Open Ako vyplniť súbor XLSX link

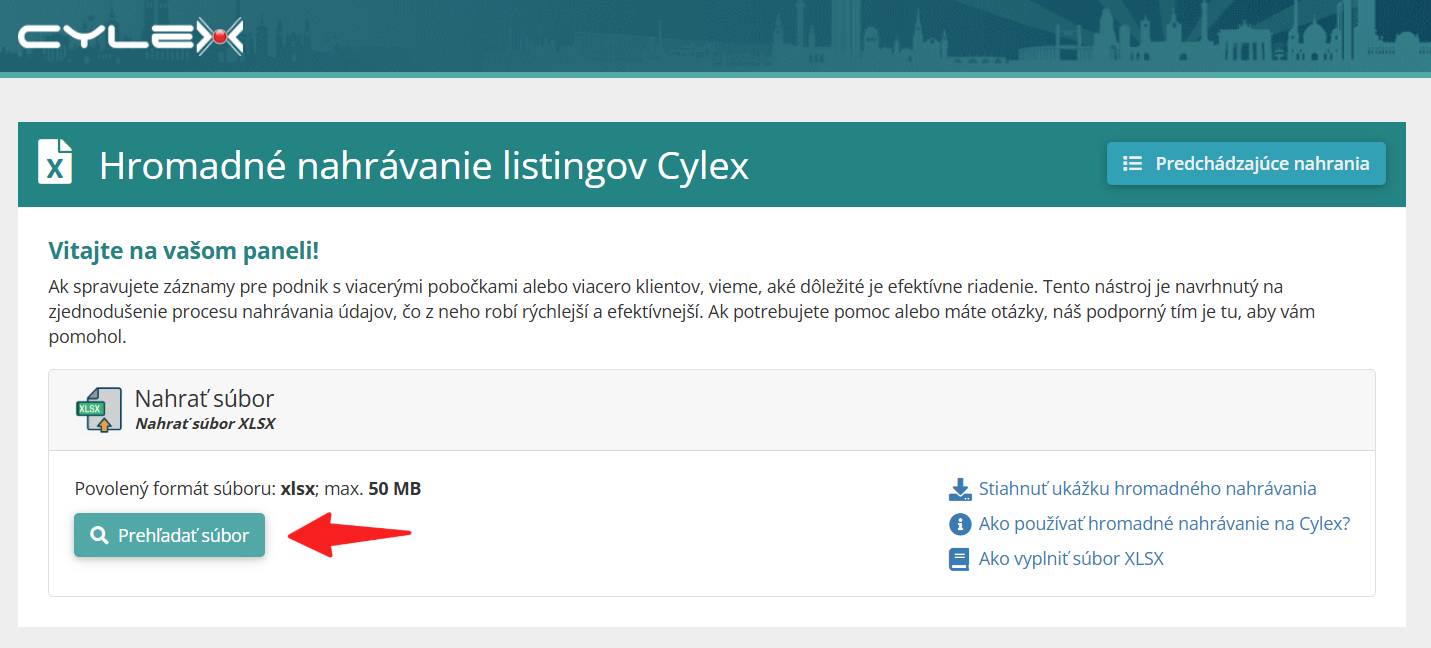[1071, 559]
